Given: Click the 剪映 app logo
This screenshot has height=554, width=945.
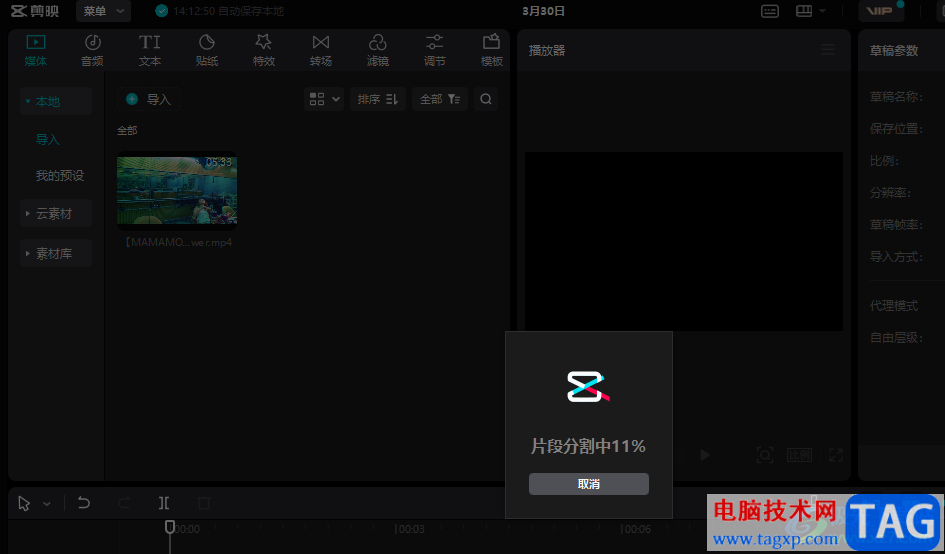Looking at the screenshot, I should click(x=34, y=11).
